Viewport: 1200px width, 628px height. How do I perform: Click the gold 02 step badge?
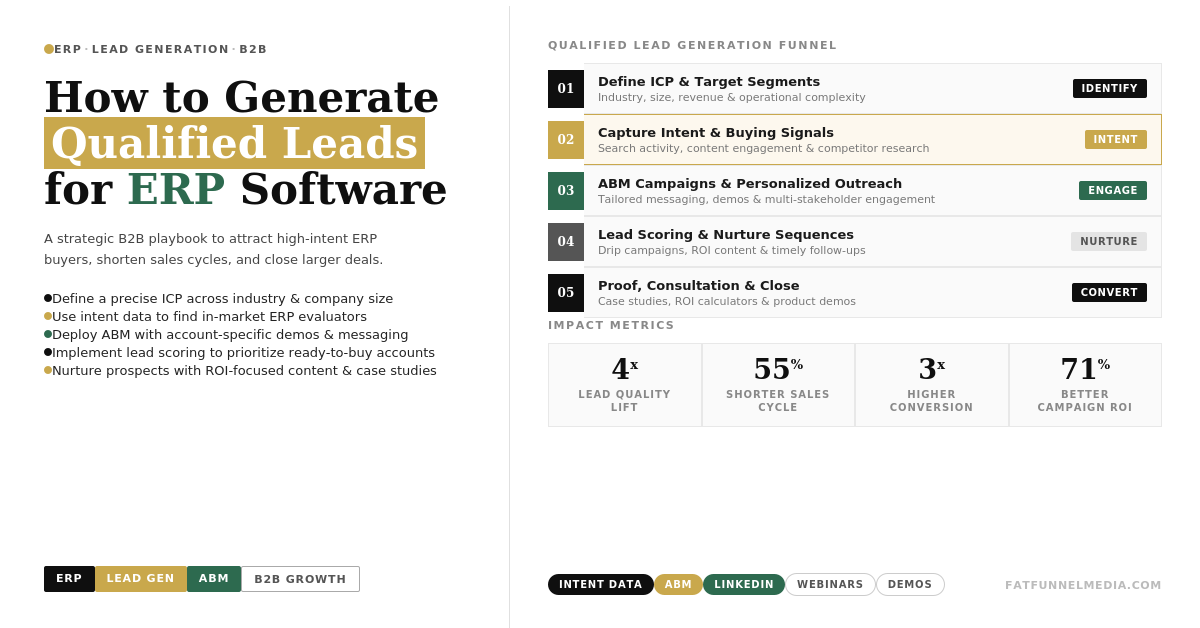point(566,140)
